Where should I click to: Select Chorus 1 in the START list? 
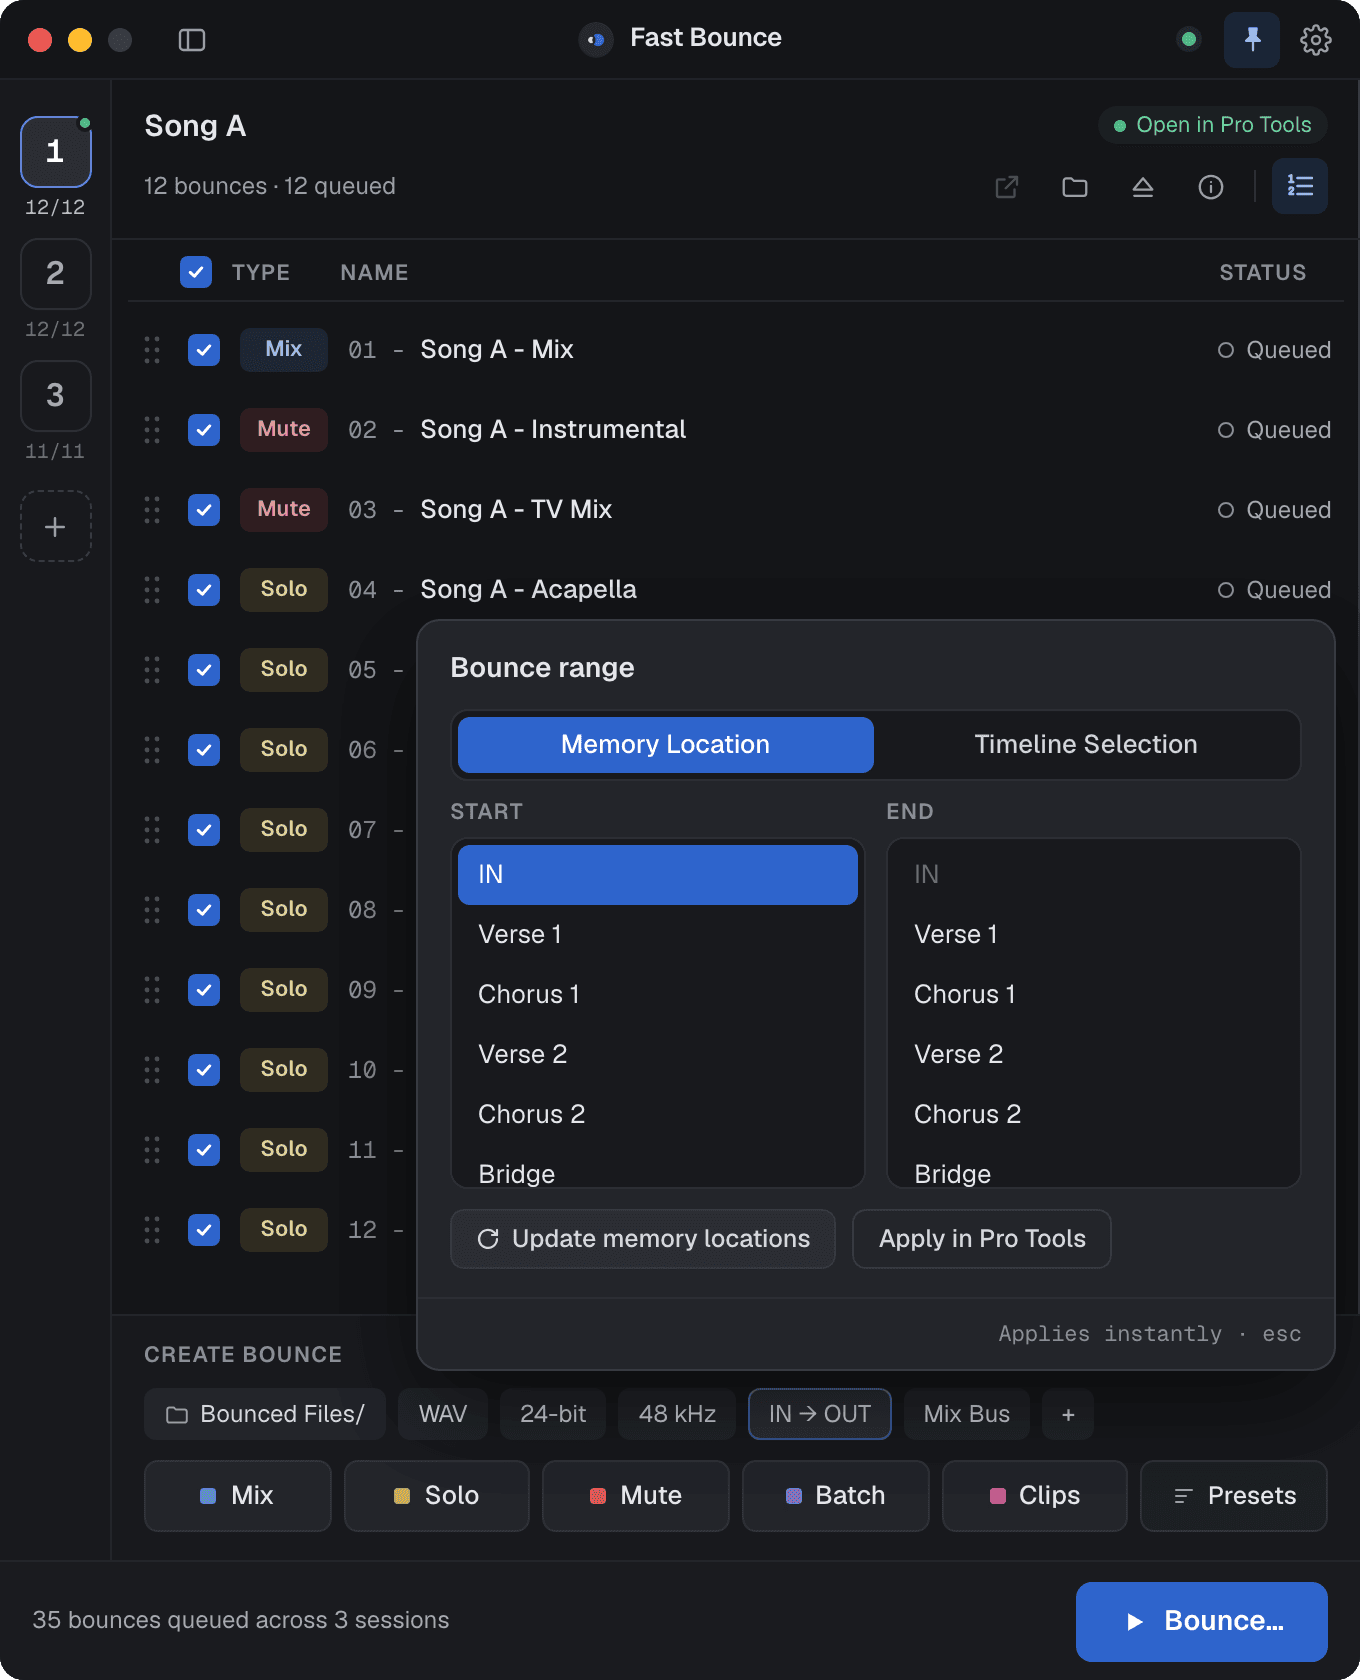click(658, 995)
